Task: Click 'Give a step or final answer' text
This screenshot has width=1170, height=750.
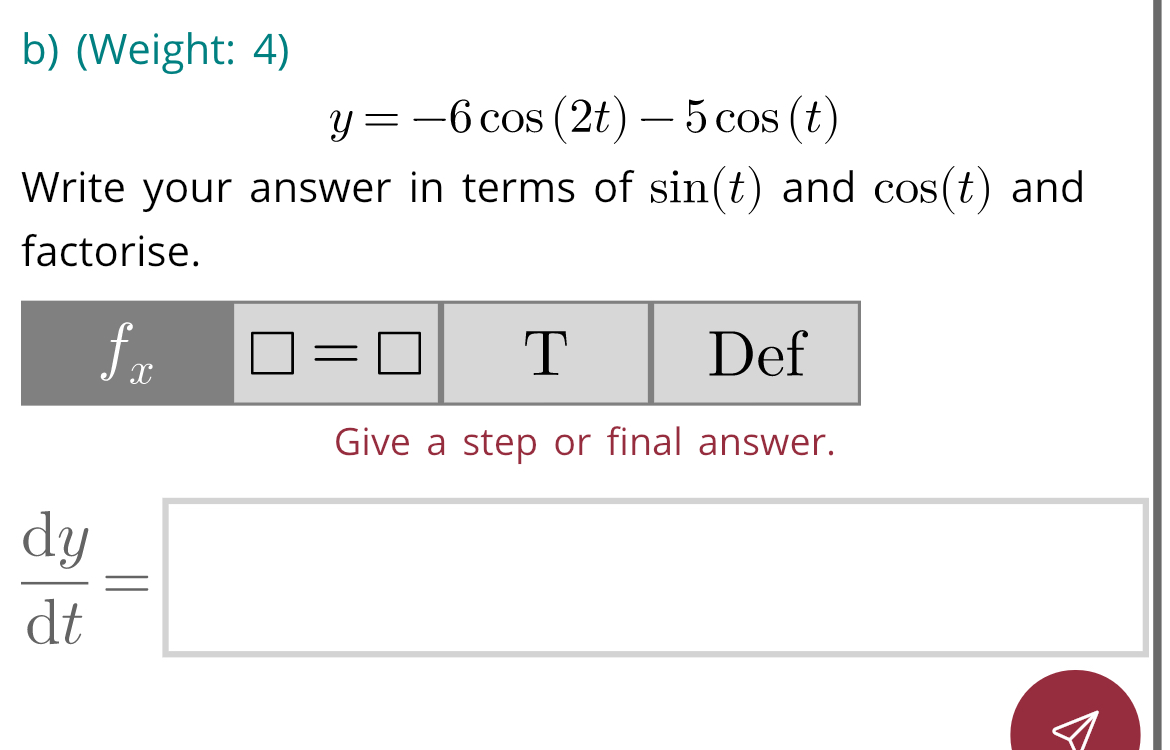Action: click(x=585, y=443)
